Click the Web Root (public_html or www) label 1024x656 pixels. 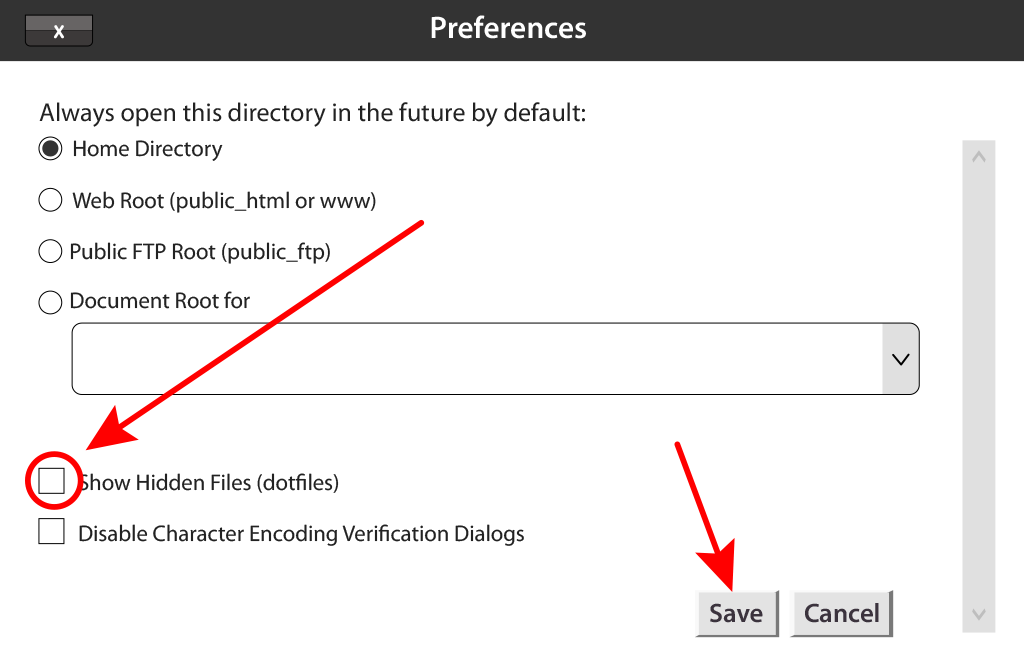tap(224, 201)
